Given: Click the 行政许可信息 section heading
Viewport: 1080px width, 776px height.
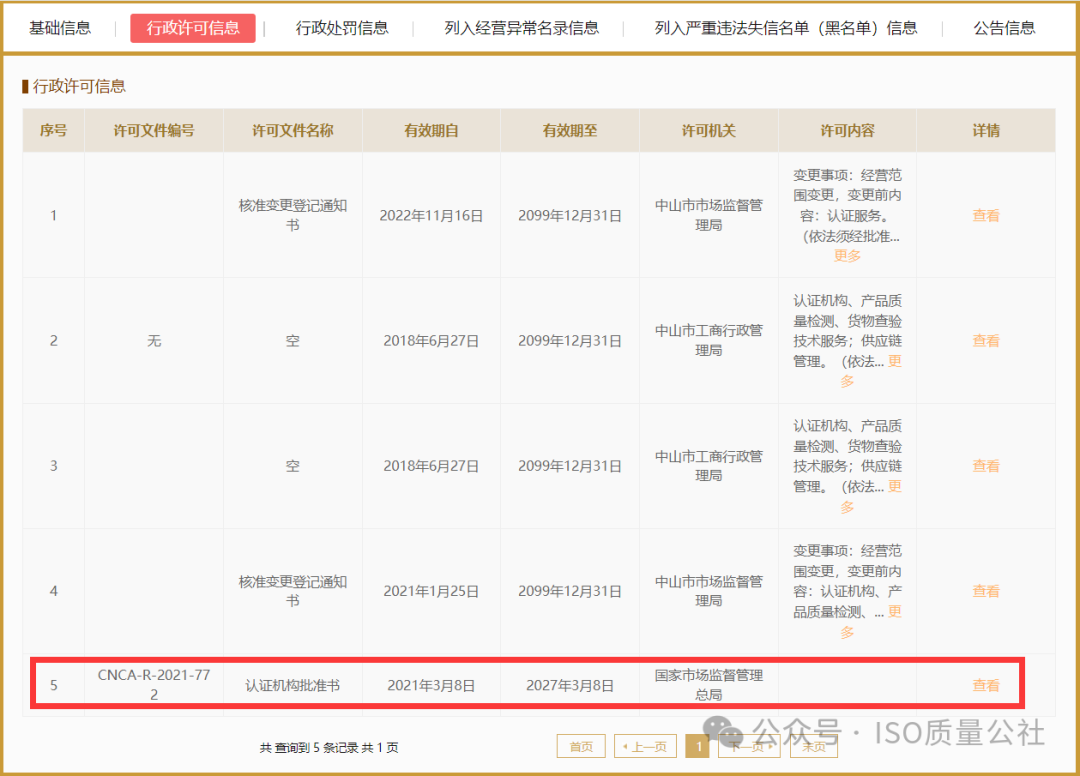Looking at the screenshot, I should [x=79, y=86].
